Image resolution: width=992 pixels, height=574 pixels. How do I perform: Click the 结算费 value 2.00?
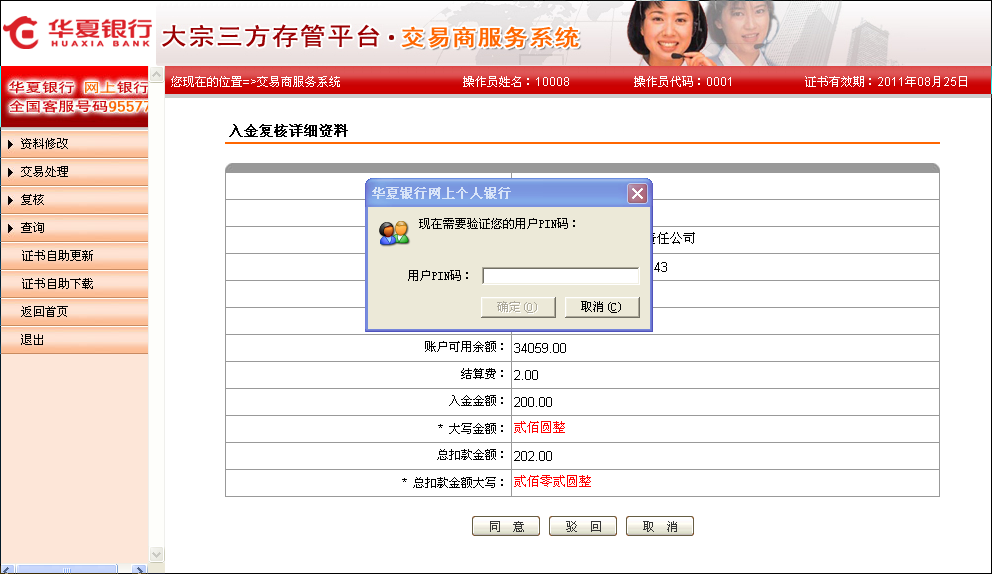[x=526, y=375]
